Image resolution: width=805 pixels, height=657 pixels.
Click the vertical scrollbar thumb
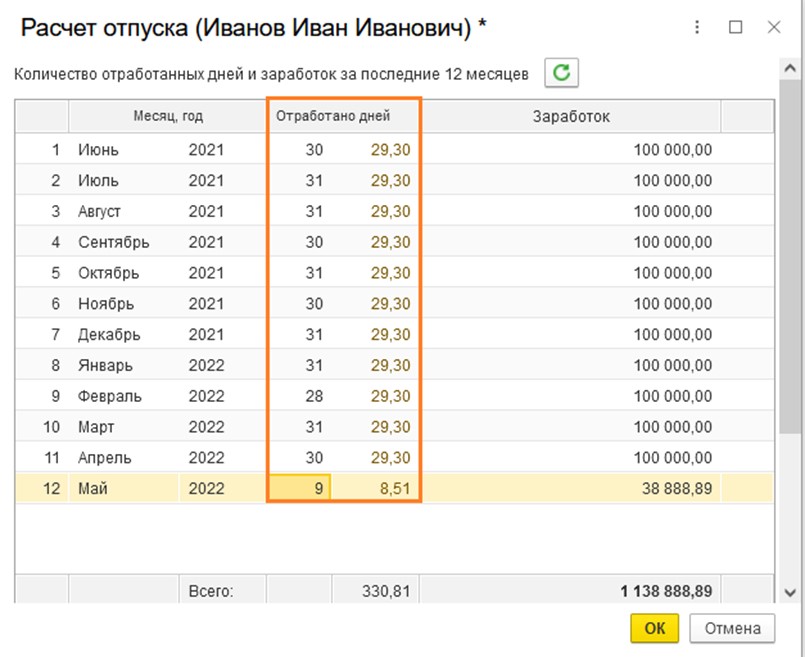click(x=790, y=257)
